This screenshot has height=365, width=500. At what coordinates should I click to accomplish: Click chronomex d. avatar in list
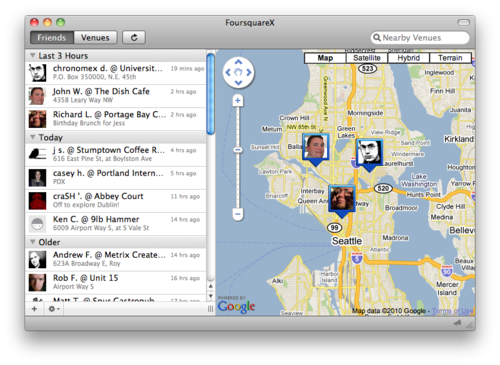coord(37,72)
